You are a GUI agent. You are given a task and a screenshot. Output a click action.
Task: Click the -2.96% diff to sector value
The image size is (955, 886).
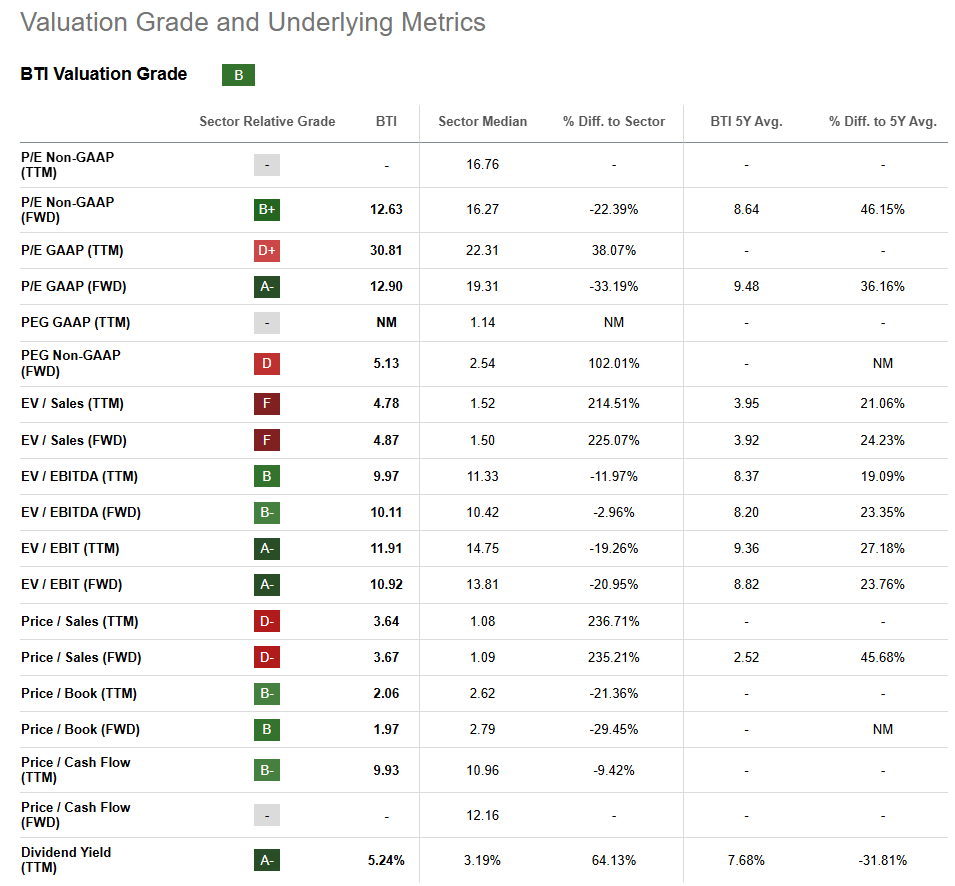coord(614,512)
